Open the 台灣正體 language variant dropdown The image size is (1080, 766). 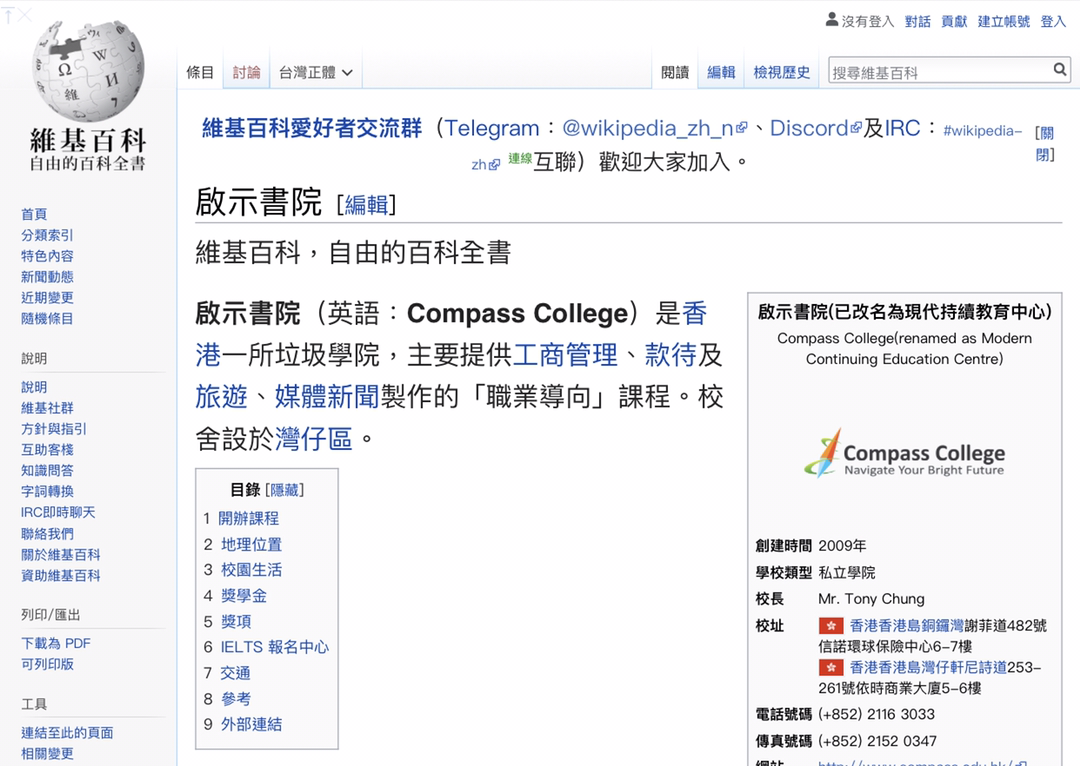point(315,72)
